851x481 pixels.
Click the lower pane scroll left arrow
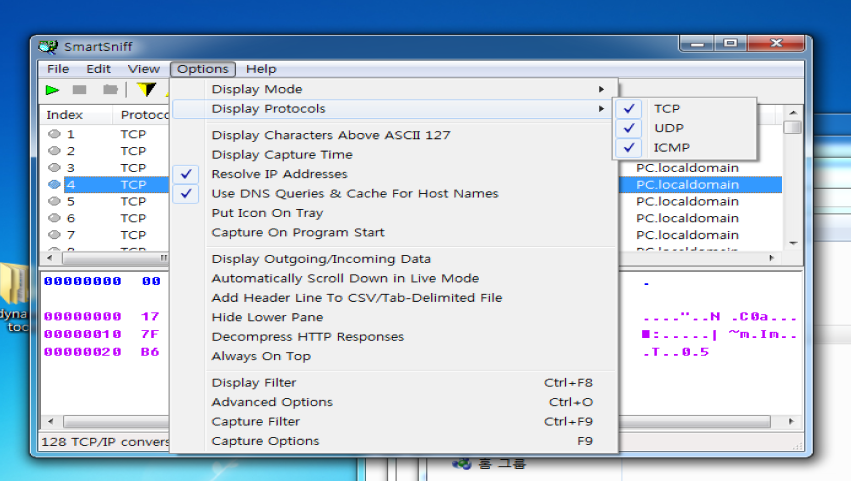pyautogui.click(x=50, y=421)
